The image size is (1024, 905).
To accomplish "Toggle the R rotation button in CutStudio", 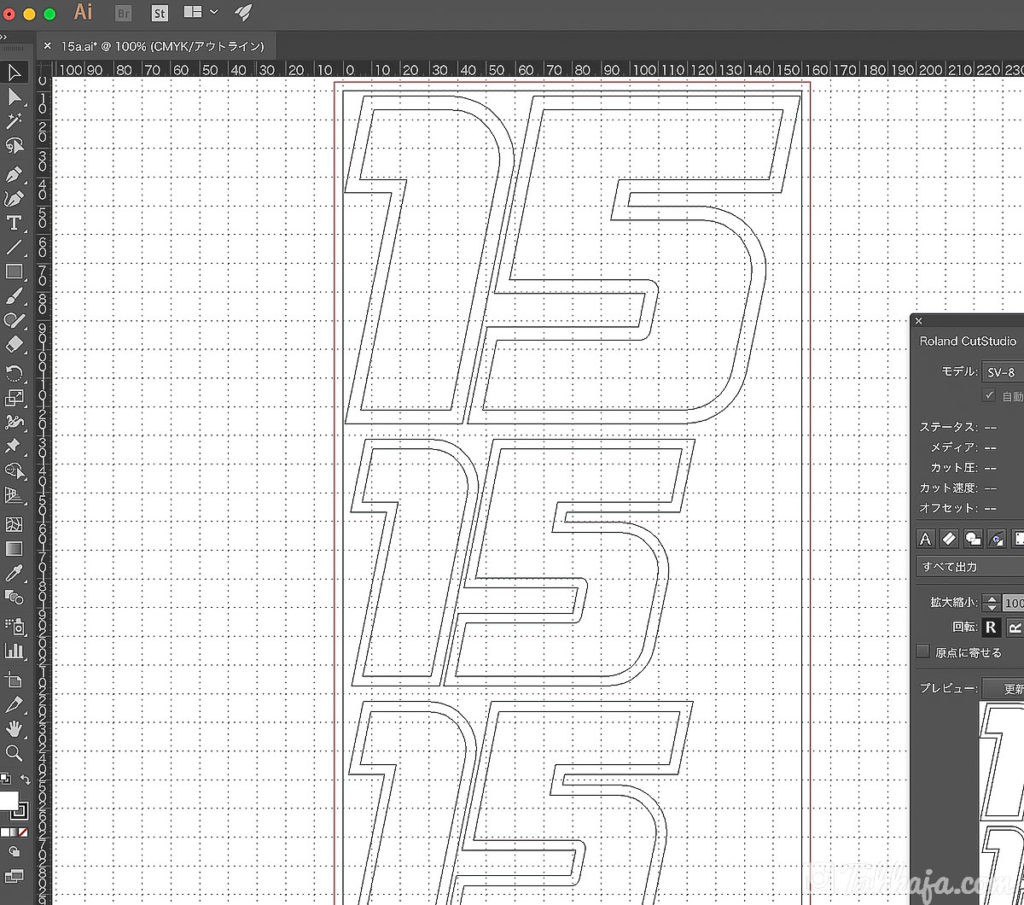I will coord(990,627).
